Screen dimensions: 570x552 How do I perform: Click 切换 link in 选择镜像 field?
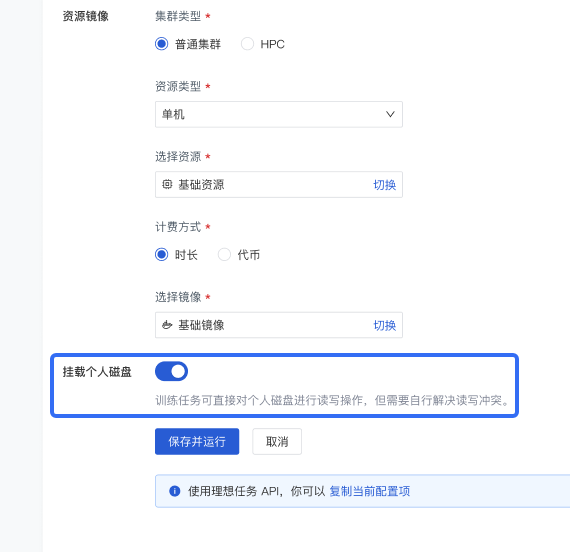pyautogui.click(x=385, y=325)
